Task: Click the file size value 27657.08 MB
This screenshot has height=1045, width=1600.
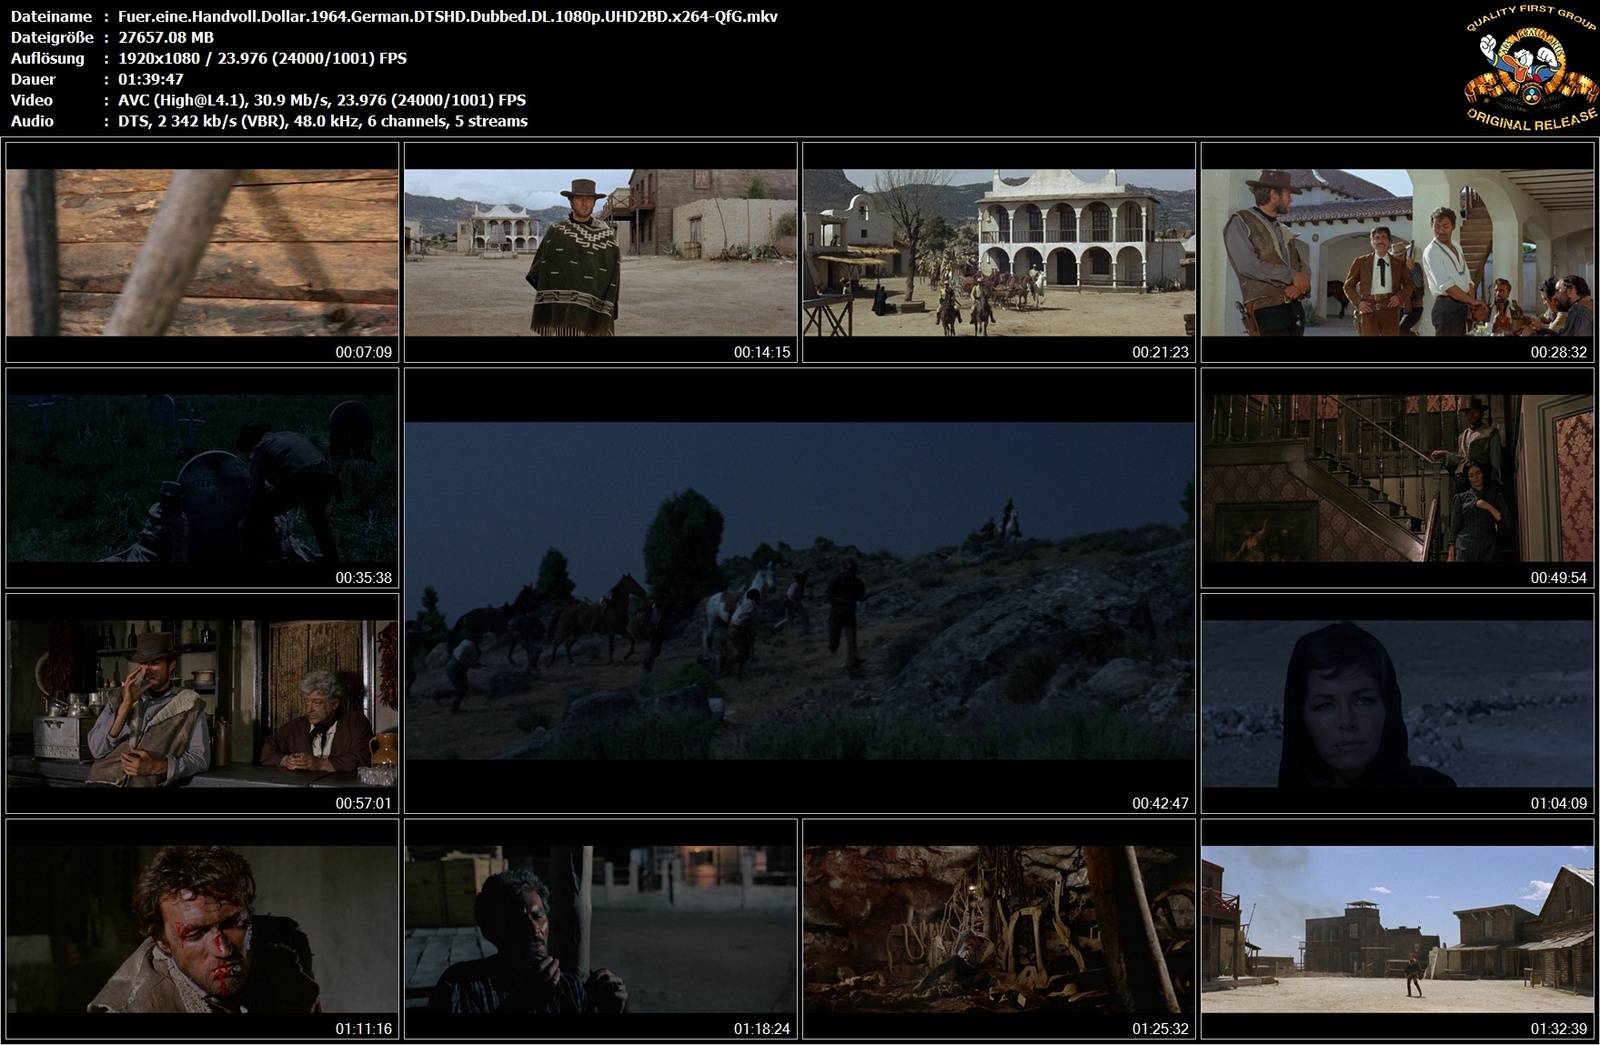Action: pos(166,37)
